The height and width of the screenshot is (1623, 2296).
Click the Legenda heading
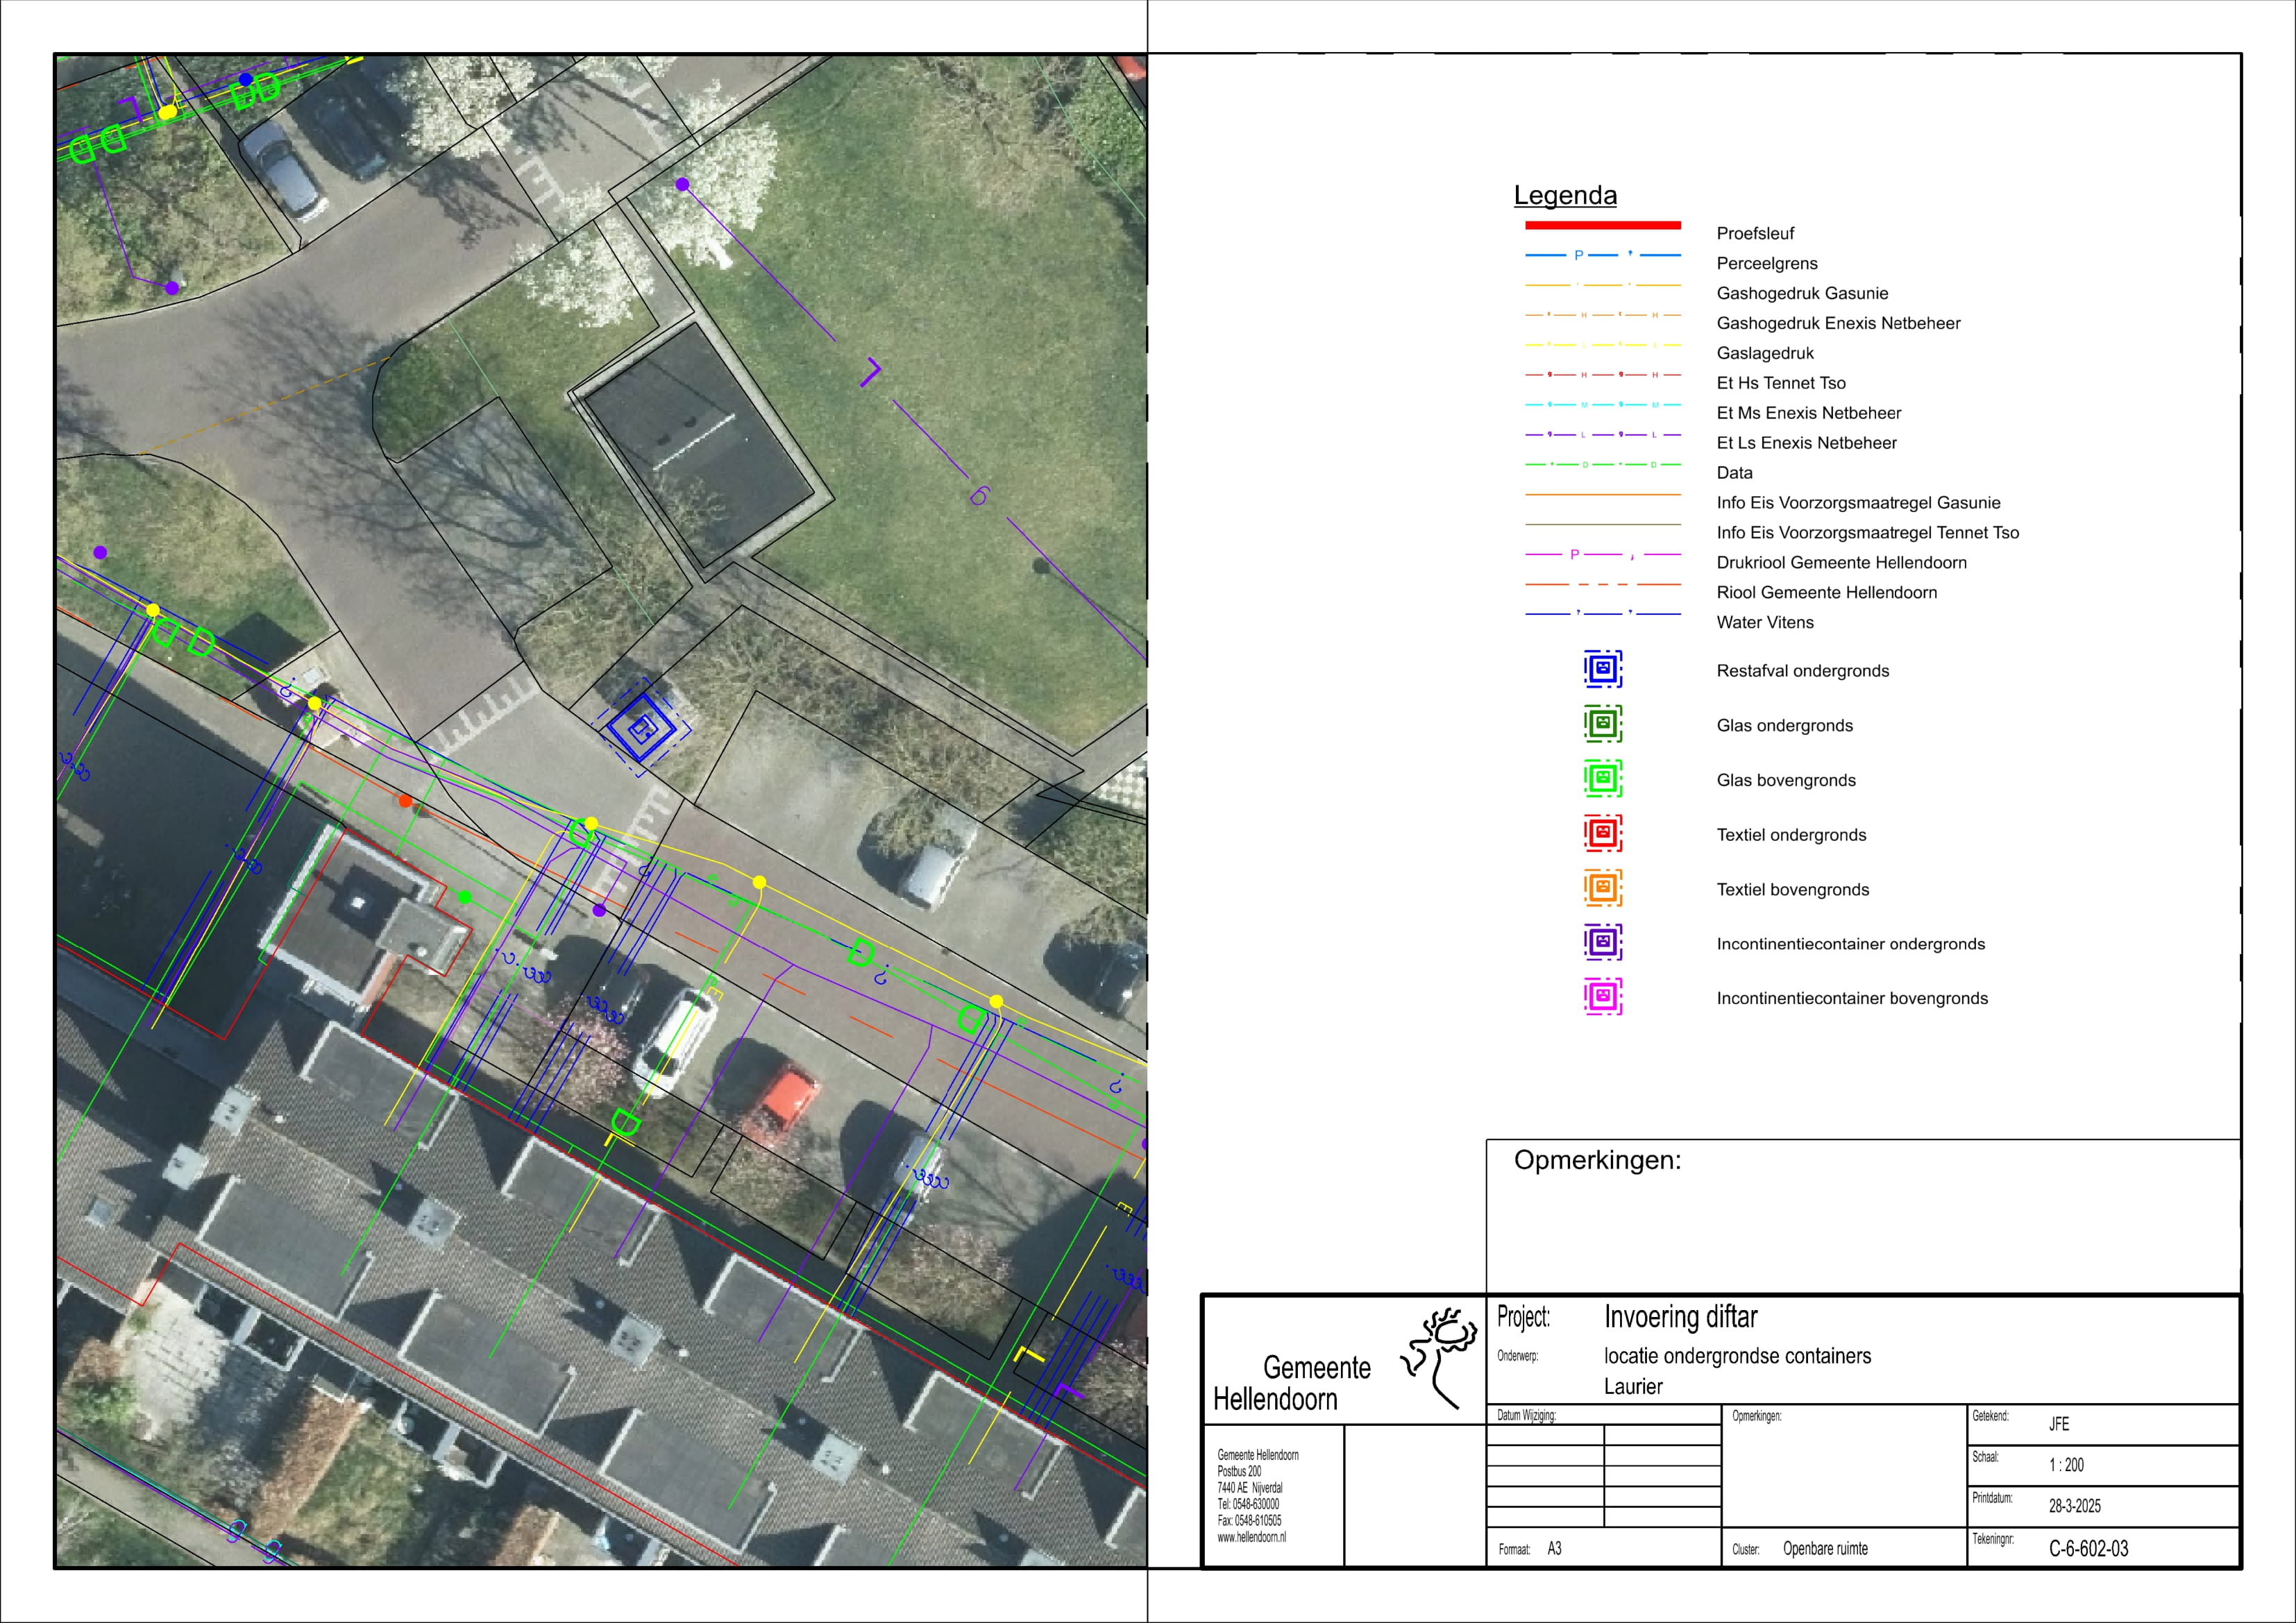click(x=1565, y=195)
